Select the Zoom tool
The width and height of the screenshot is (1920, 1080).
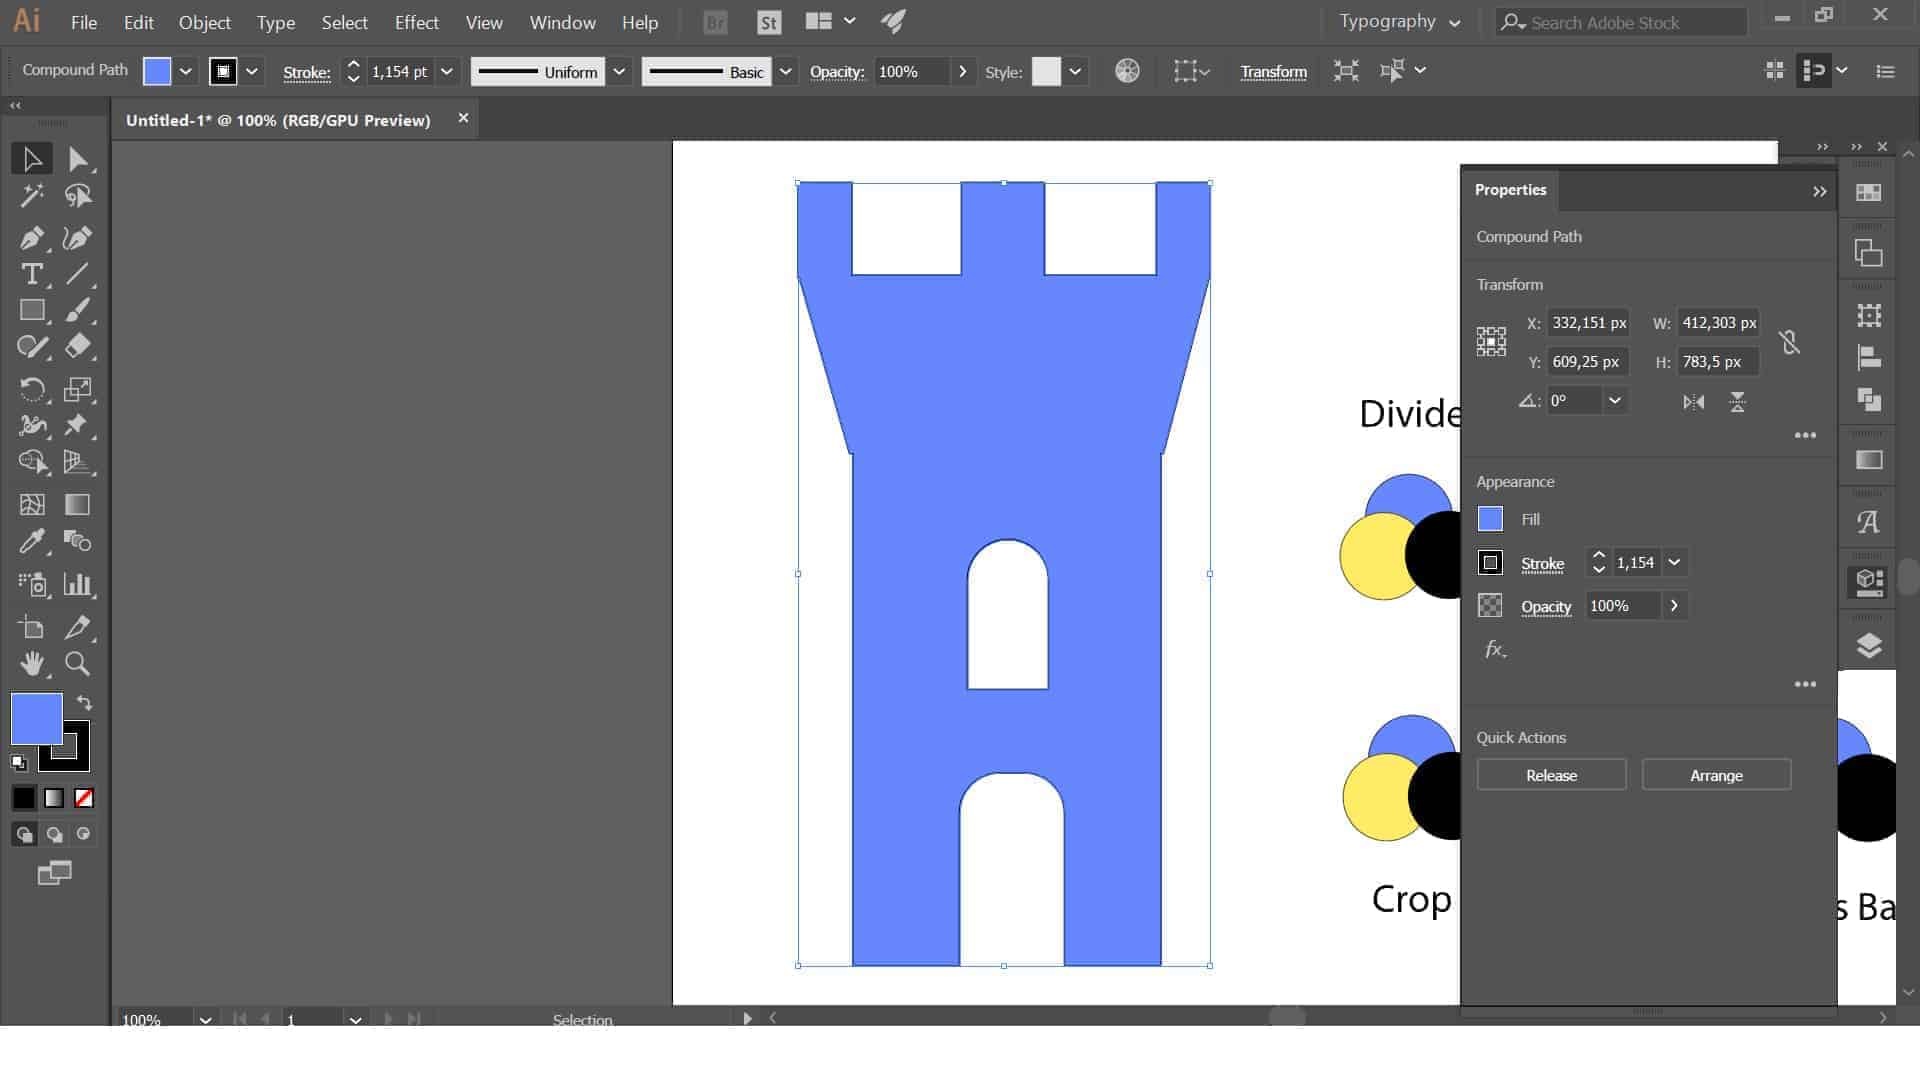coord(78,664)
